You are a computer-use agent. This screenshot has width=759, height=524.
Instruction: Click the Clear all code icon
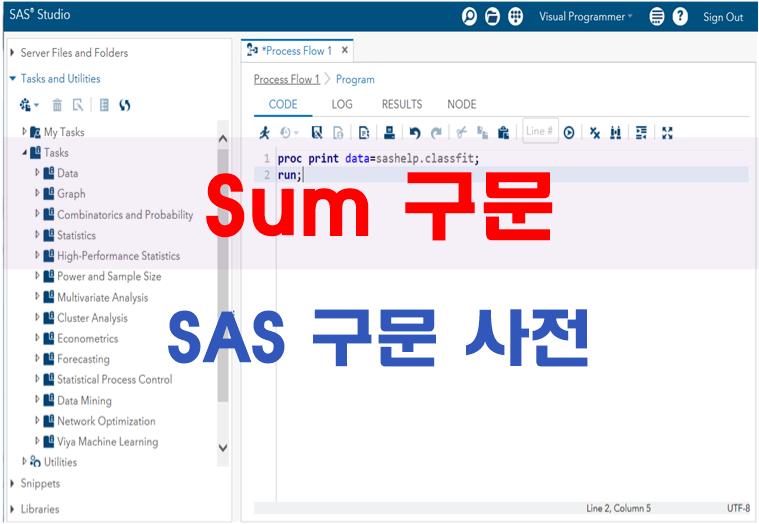pyautogui.click(x=595, y=132)
